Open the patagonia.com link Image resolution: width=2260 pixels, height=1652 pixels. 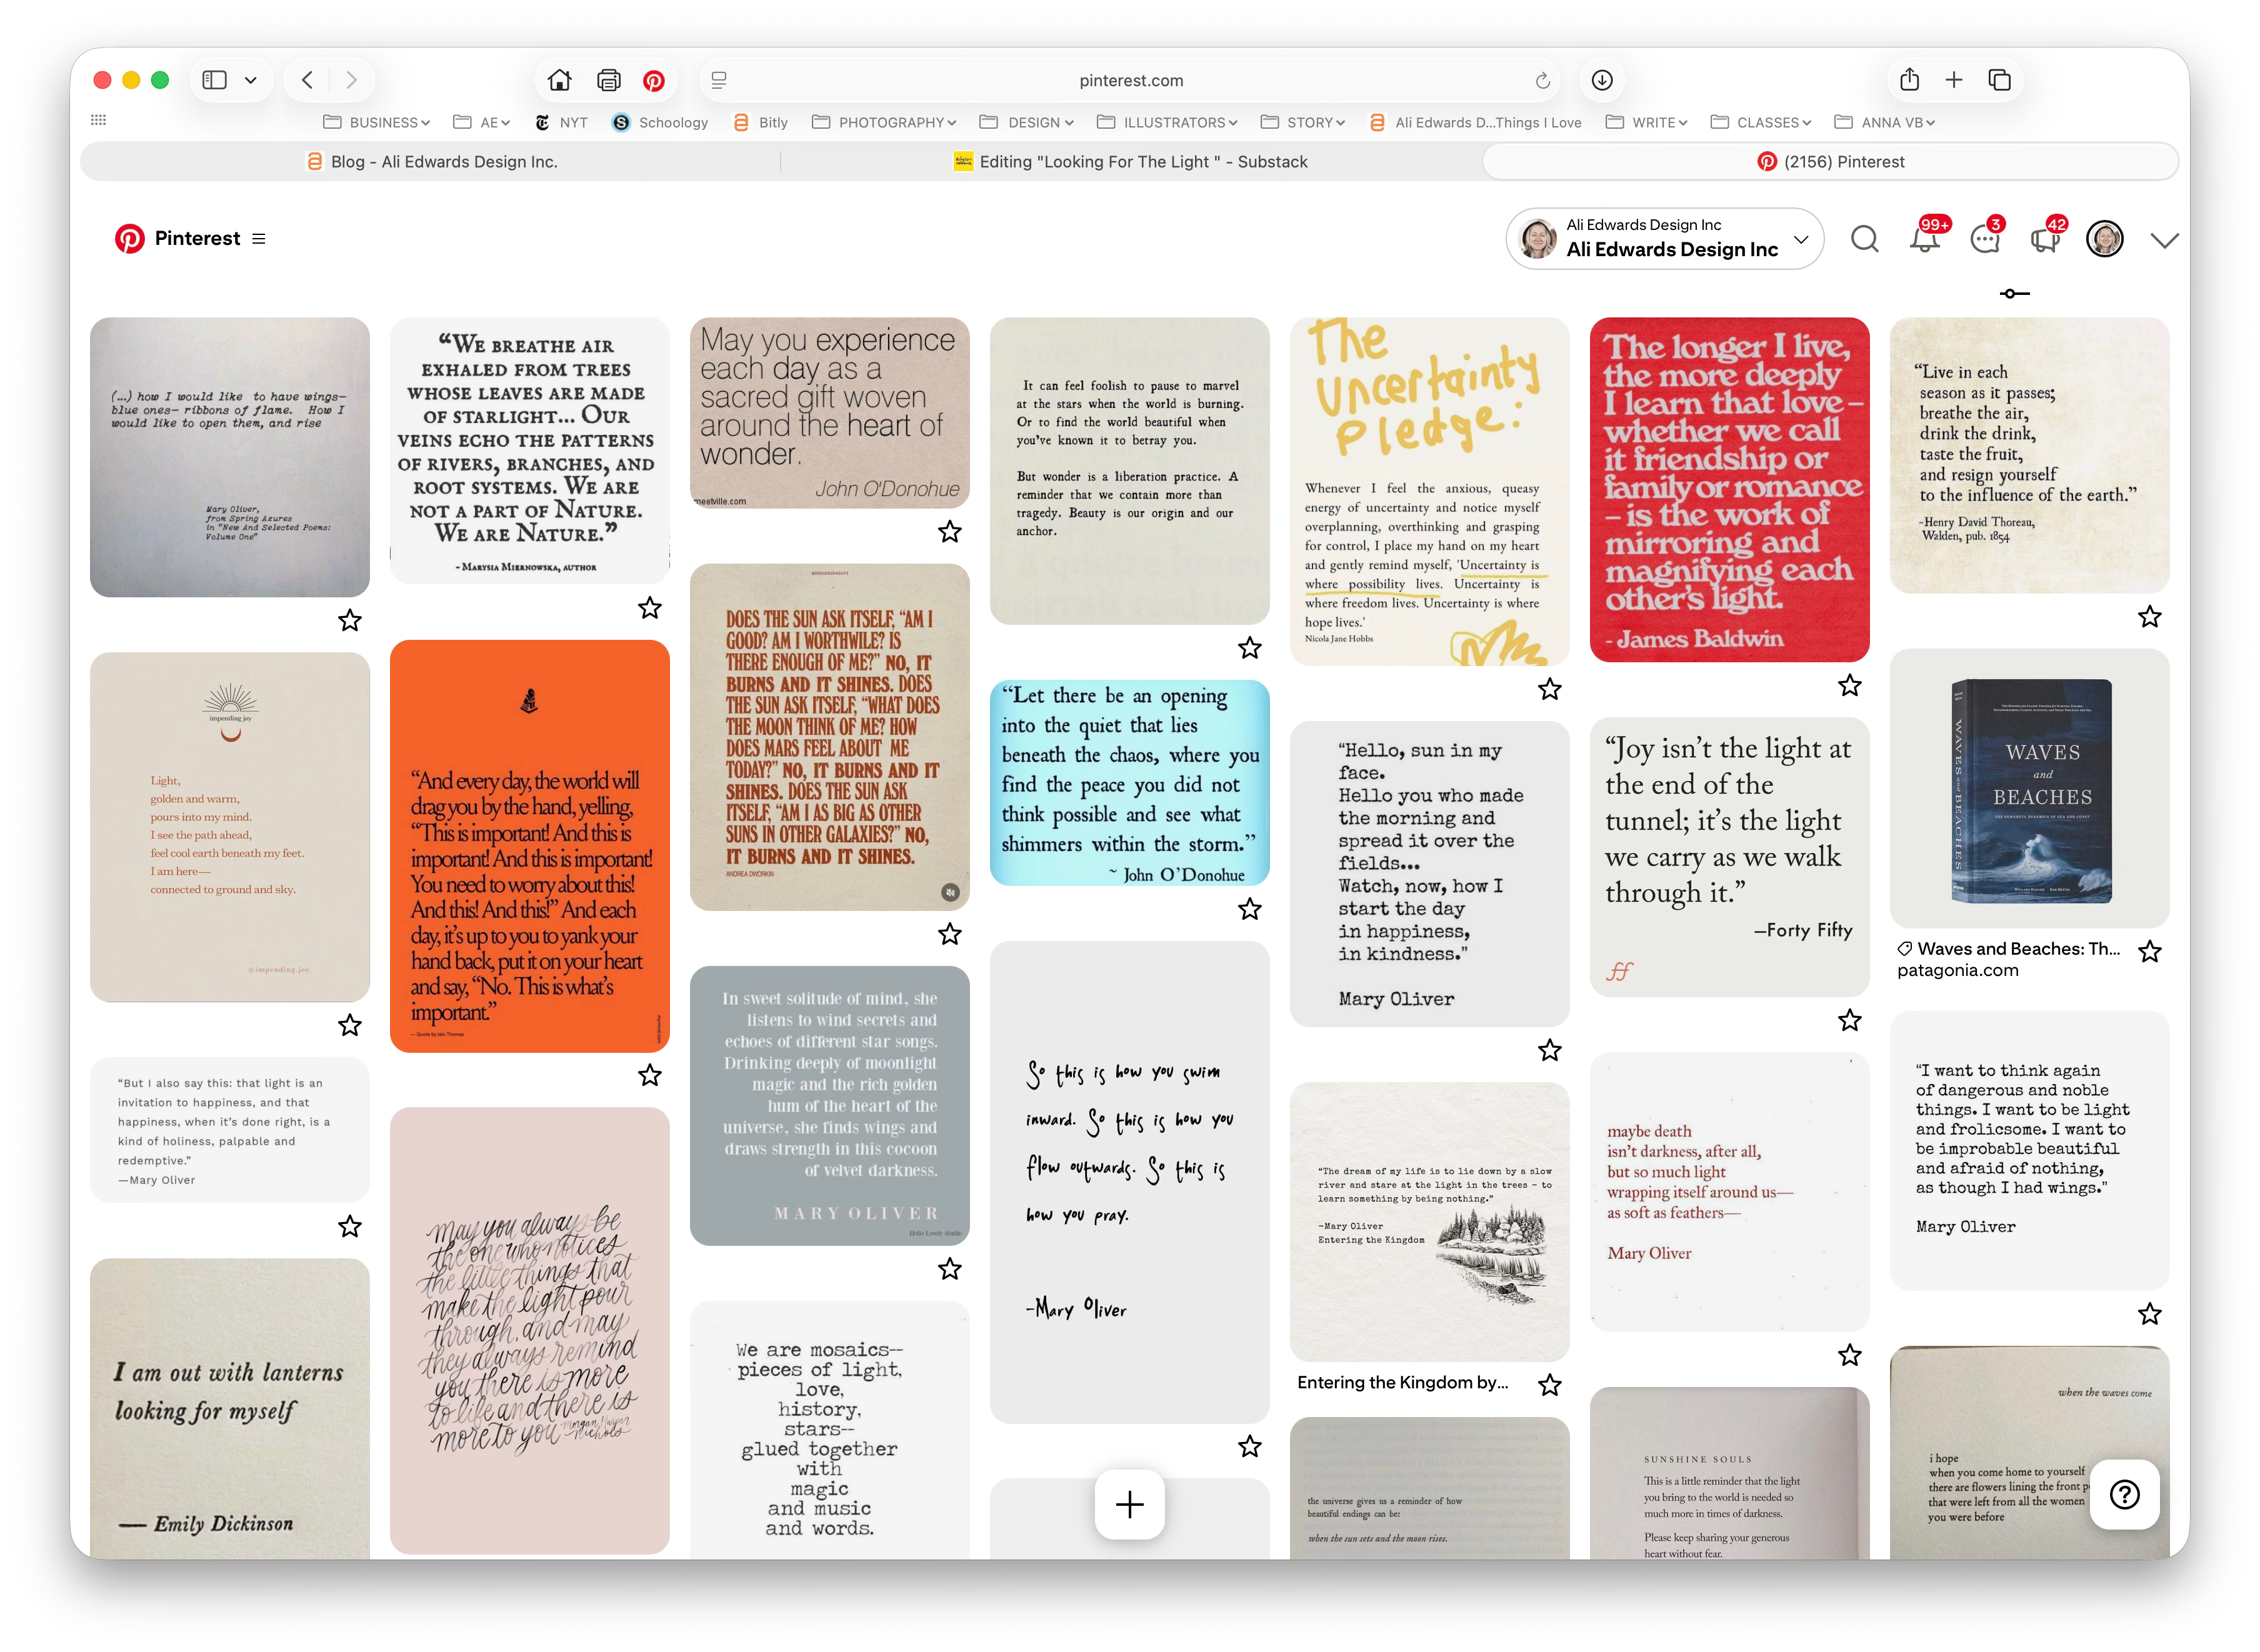click(1957, 970)
